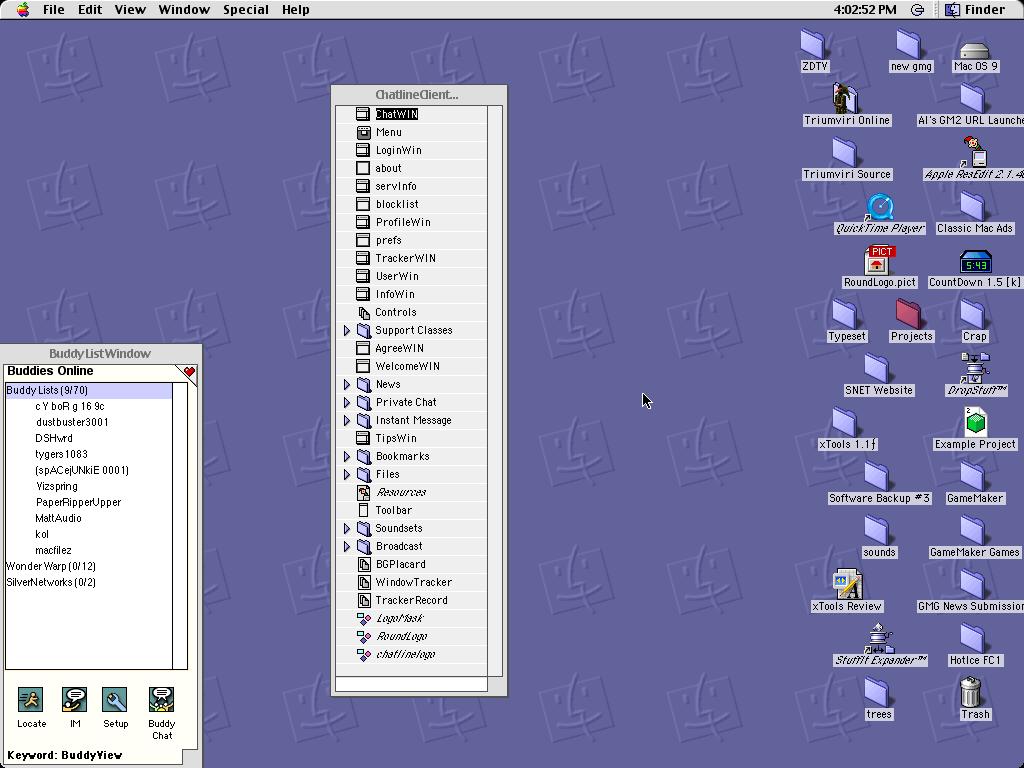Screen dimensions: 1024x768
Task: Open the Buddy Chat icon
Action: [x=161, y=699]
